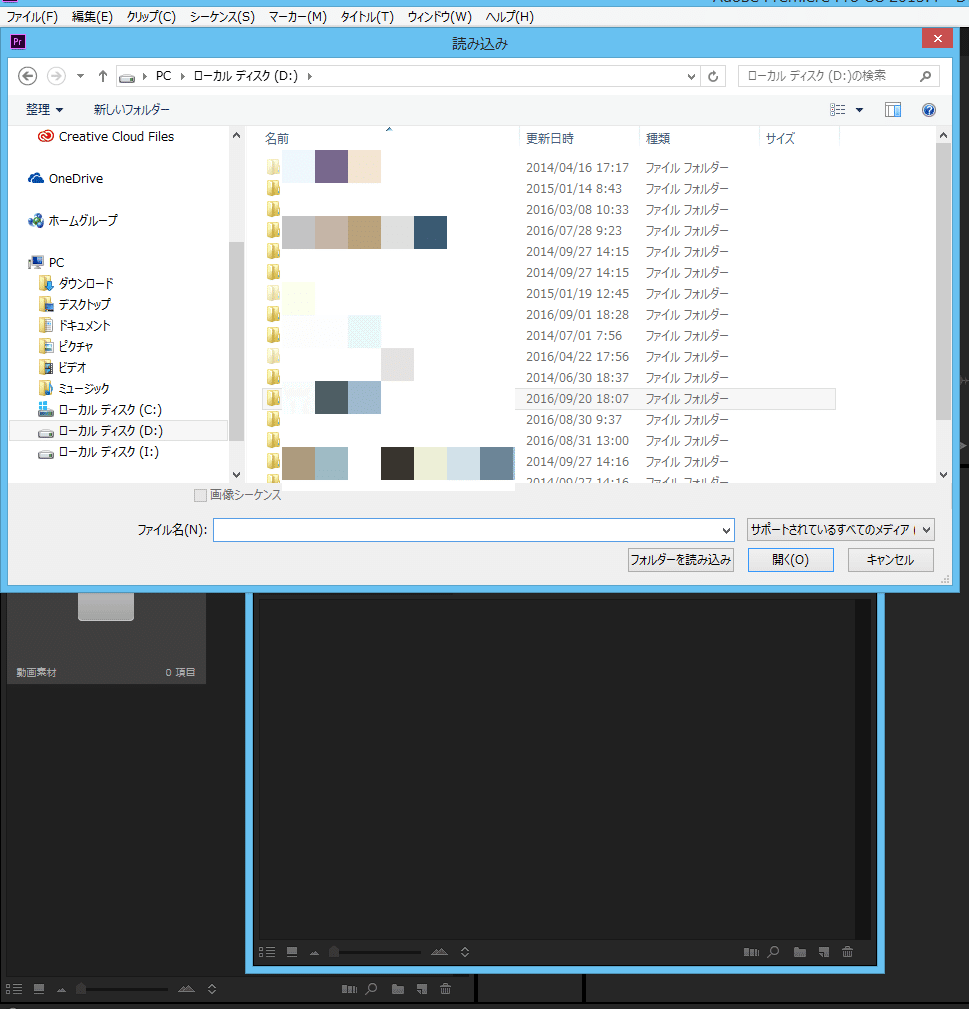Click in the ファイル名 text field
Viewport: 969px width, 1009px height.
click(x=466, y=530)
